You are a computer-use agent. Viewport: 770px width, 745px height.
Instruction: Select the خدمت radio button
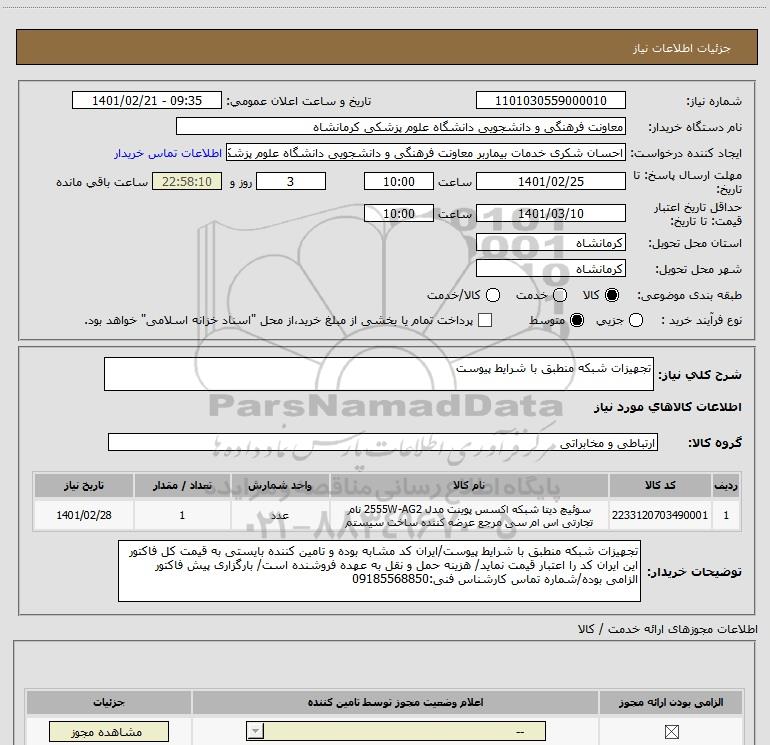pos(560,295)
